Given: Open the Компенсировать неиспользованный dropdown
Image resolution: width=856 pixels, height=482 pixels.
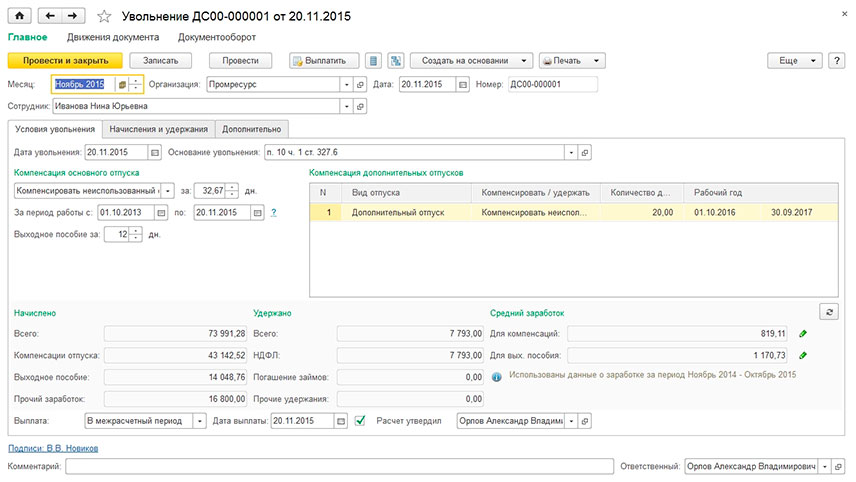Looking at the screenshot, I should tap(168, 191).
